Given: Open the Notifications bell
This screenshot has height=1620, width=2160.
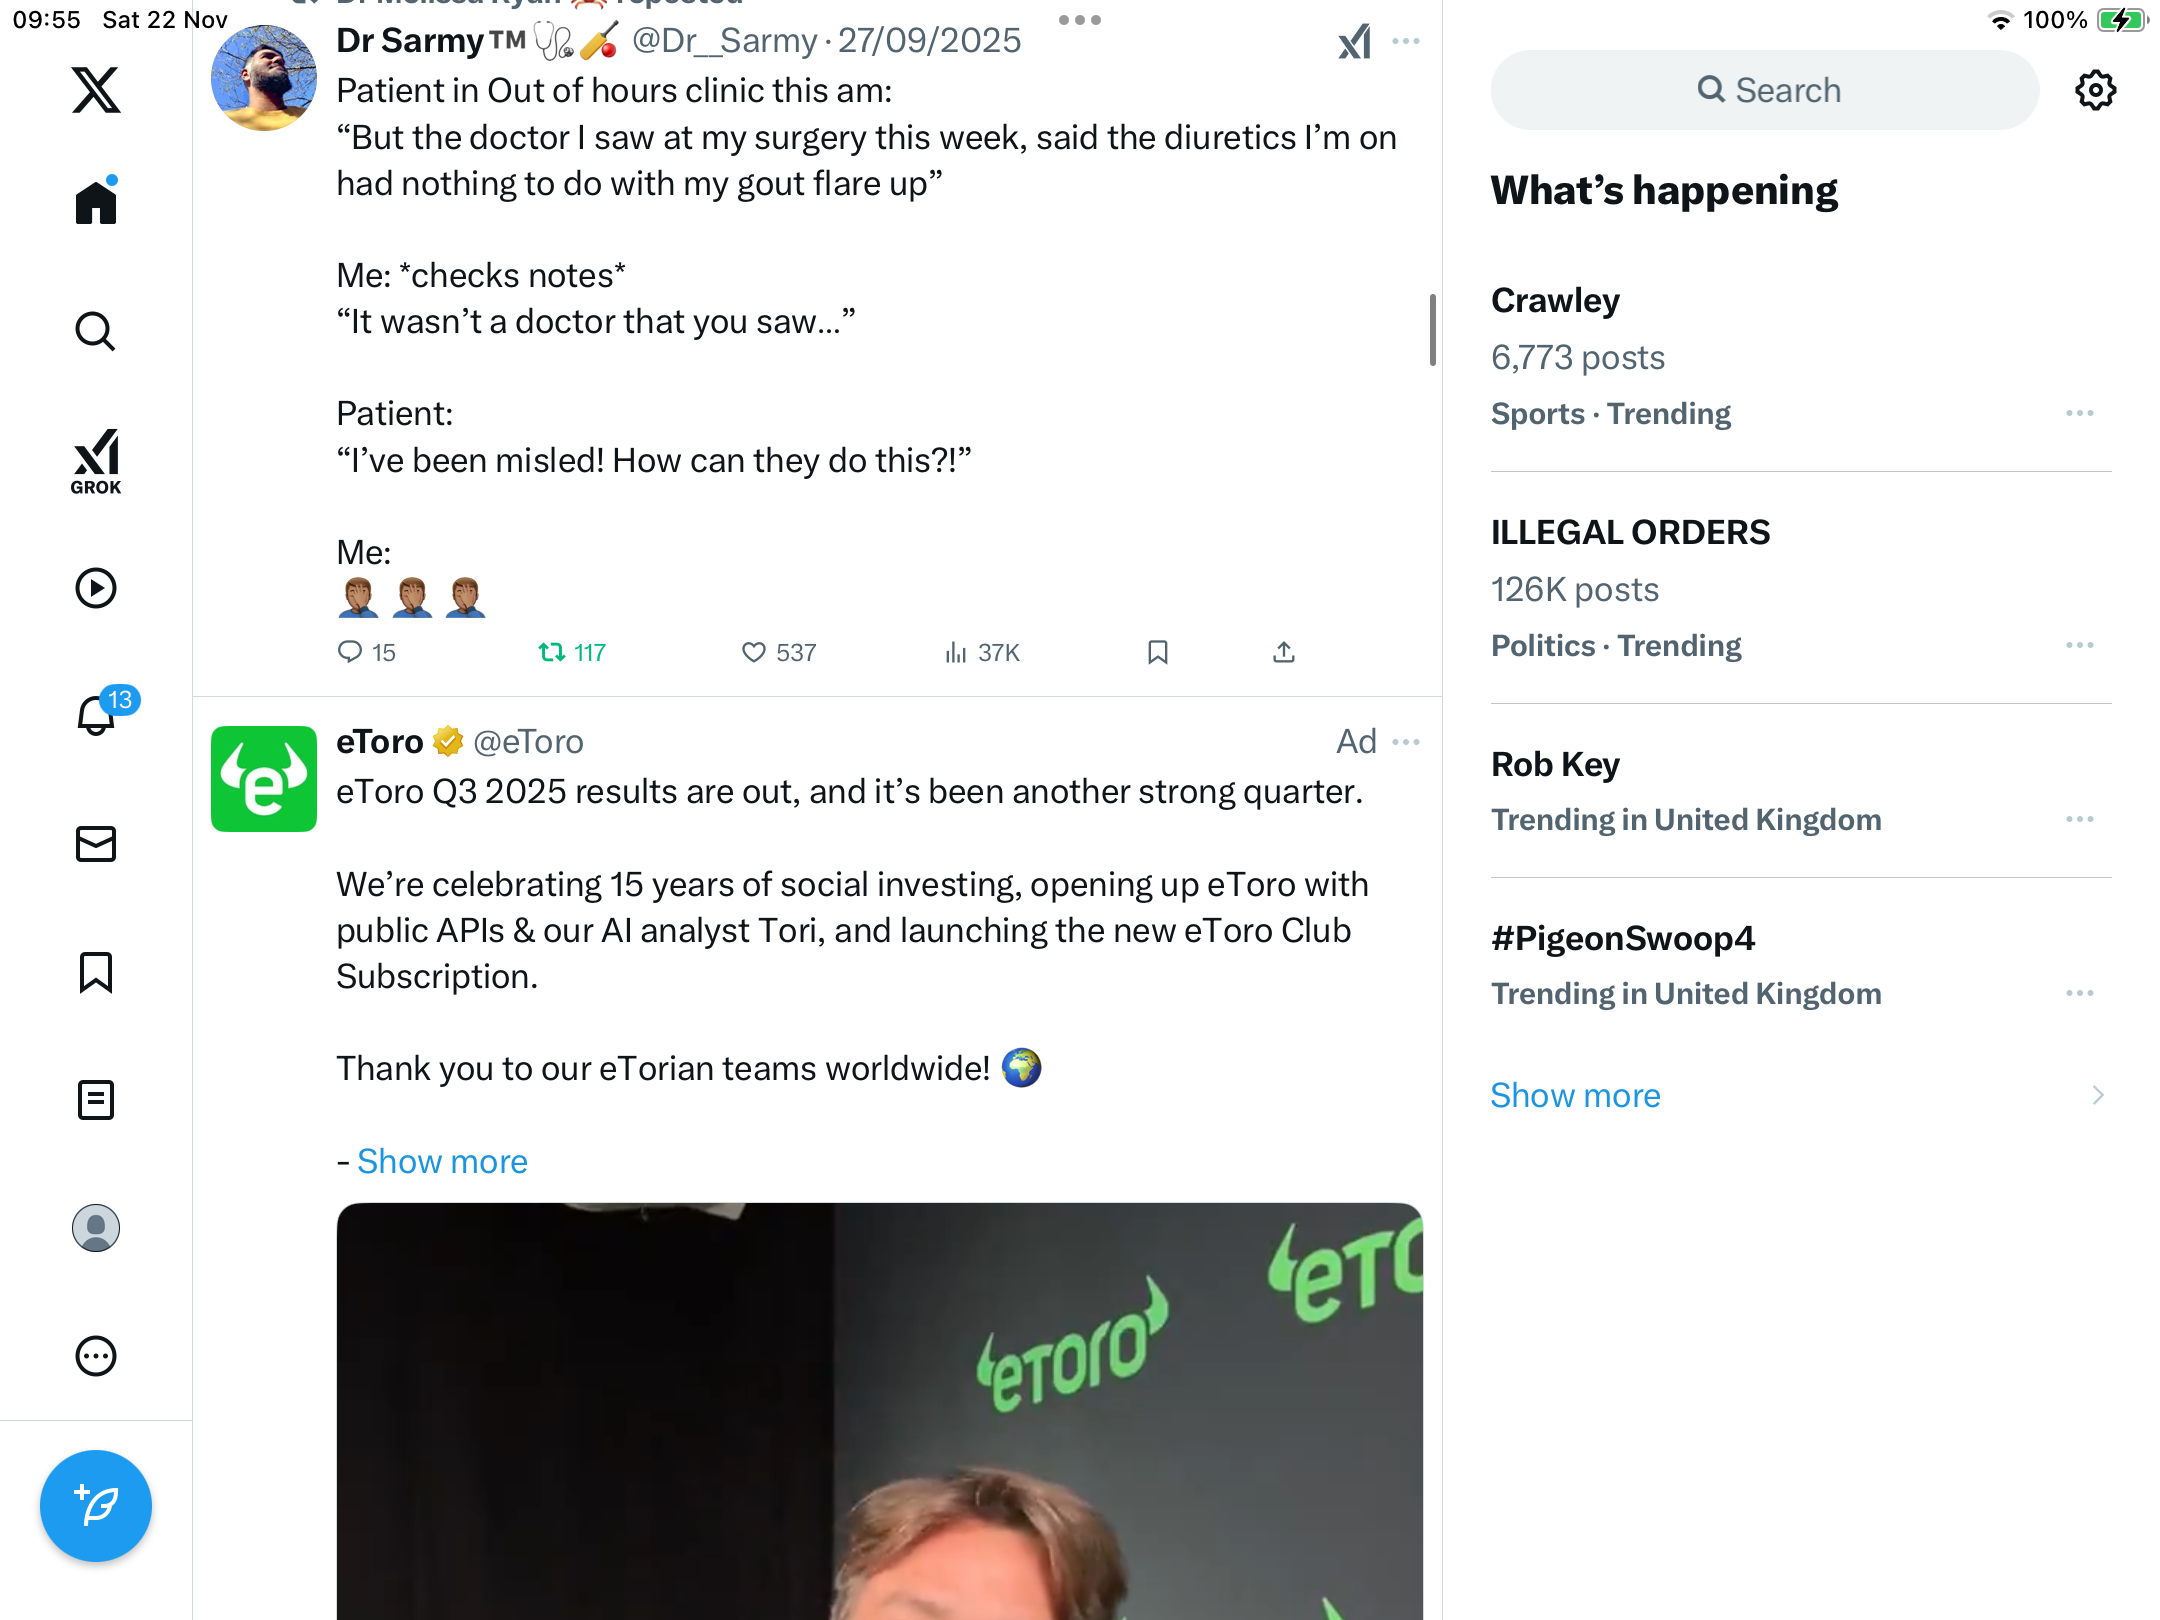Looking at the screenshot, I should click(96, 715).
